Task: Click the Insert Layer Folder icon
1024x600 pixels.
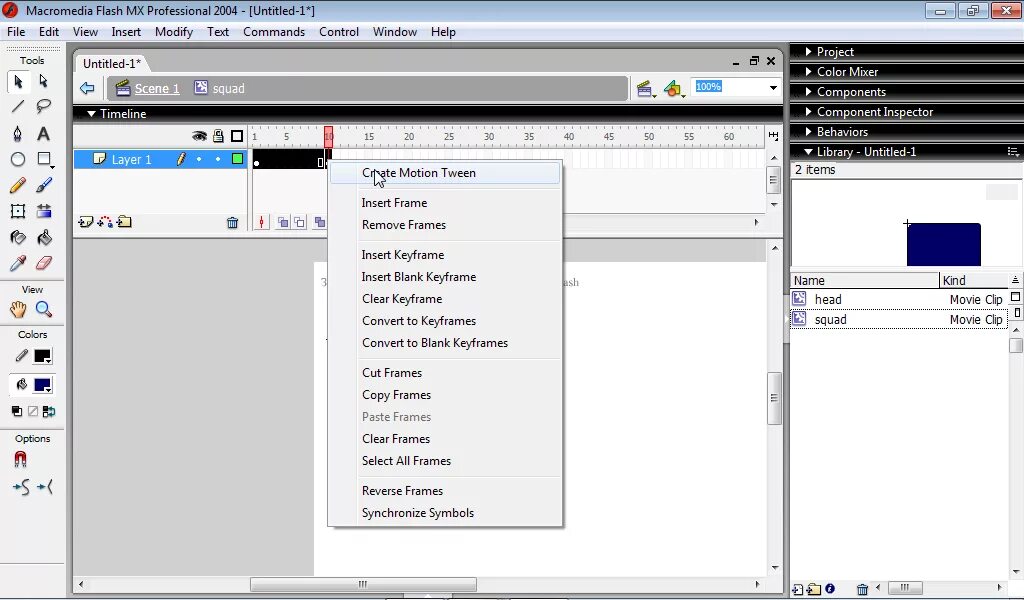Action: (124, 223)
